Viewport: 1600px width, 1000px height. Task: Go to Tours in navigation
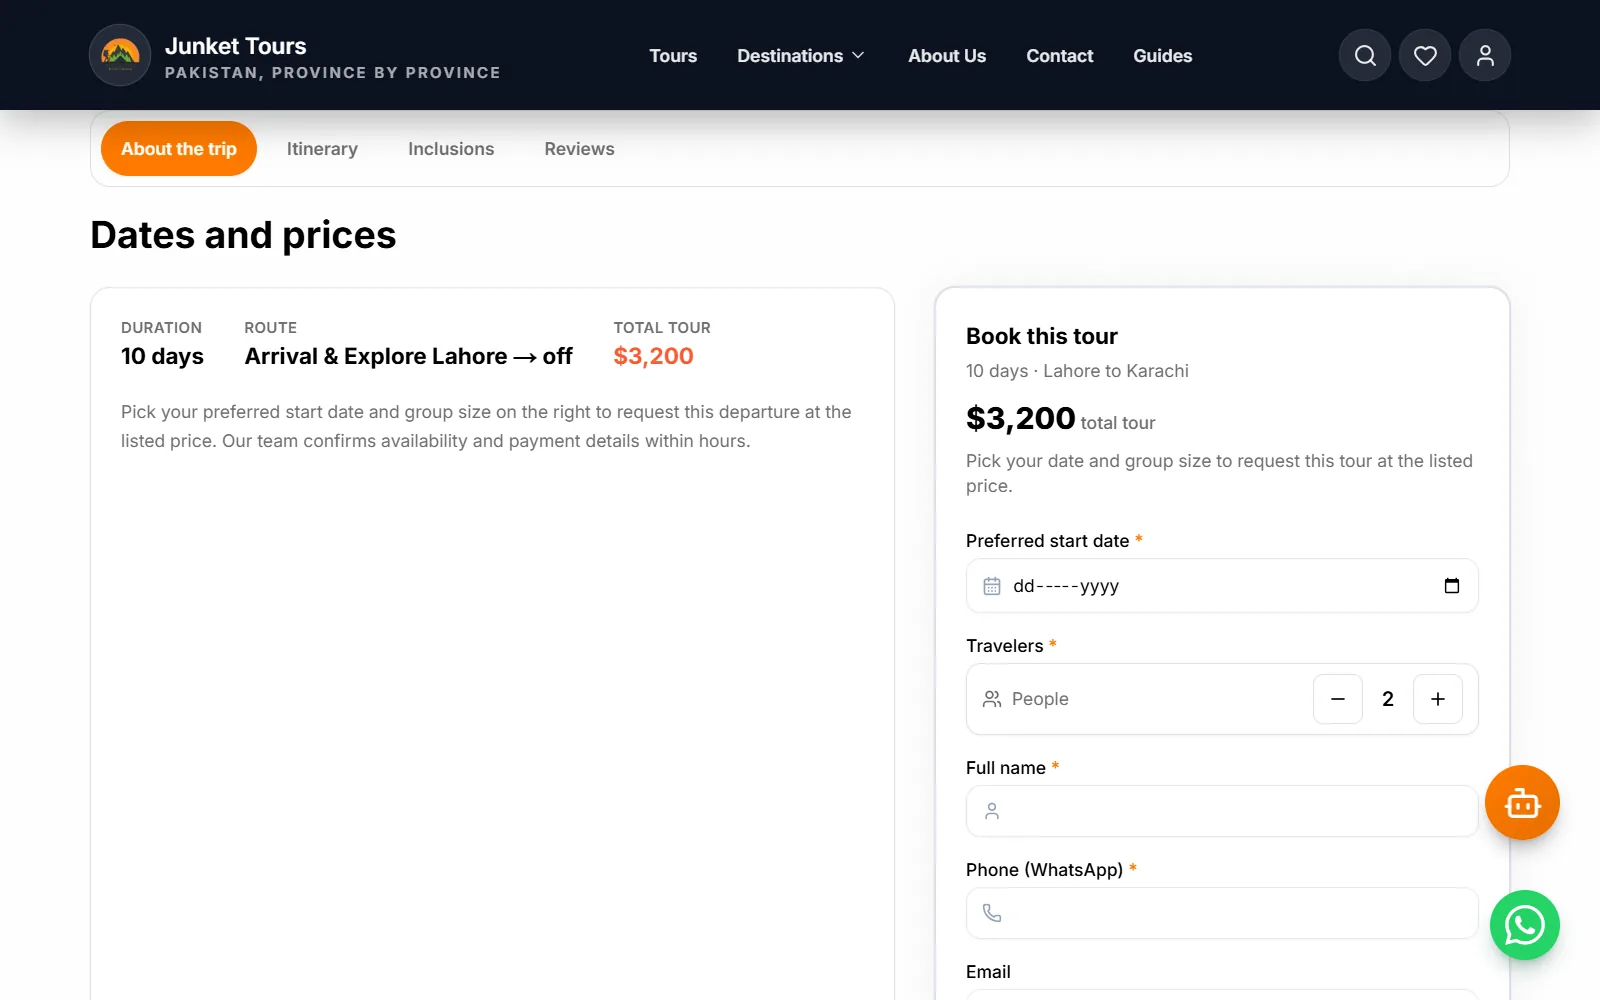coord(673,56)
